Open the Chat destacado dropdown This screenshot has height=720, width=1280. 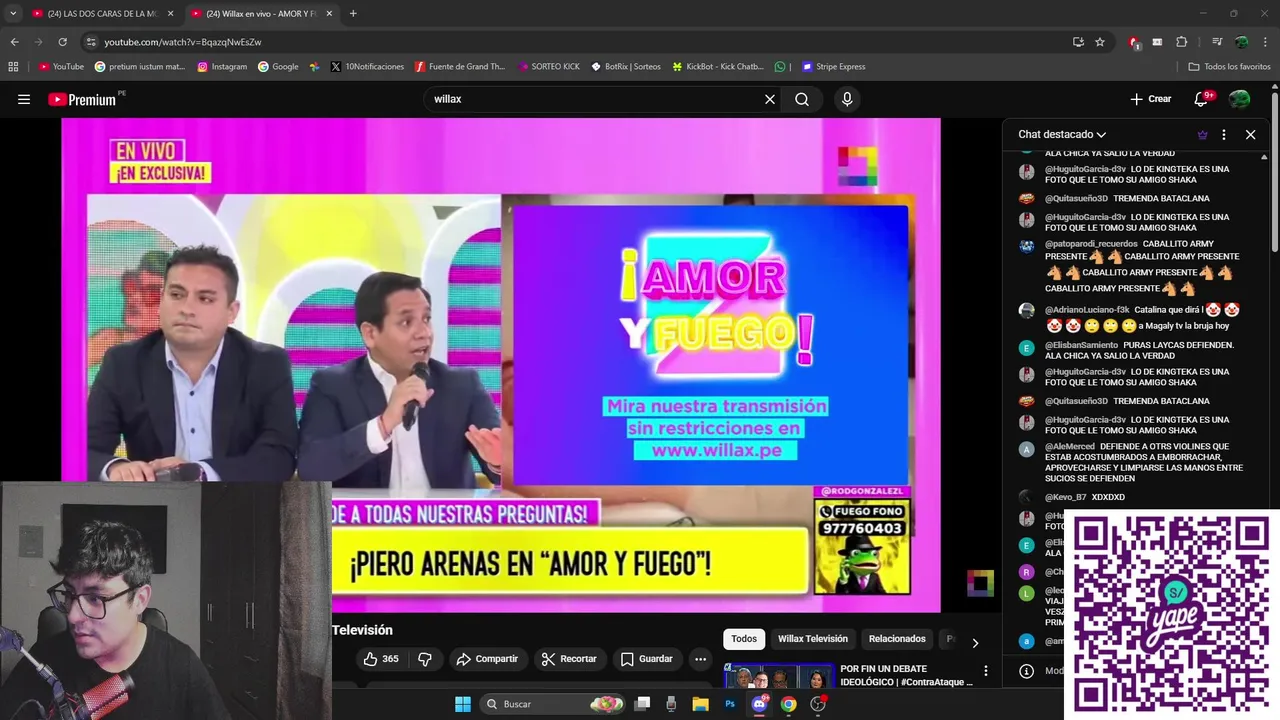pos(1062,134)
